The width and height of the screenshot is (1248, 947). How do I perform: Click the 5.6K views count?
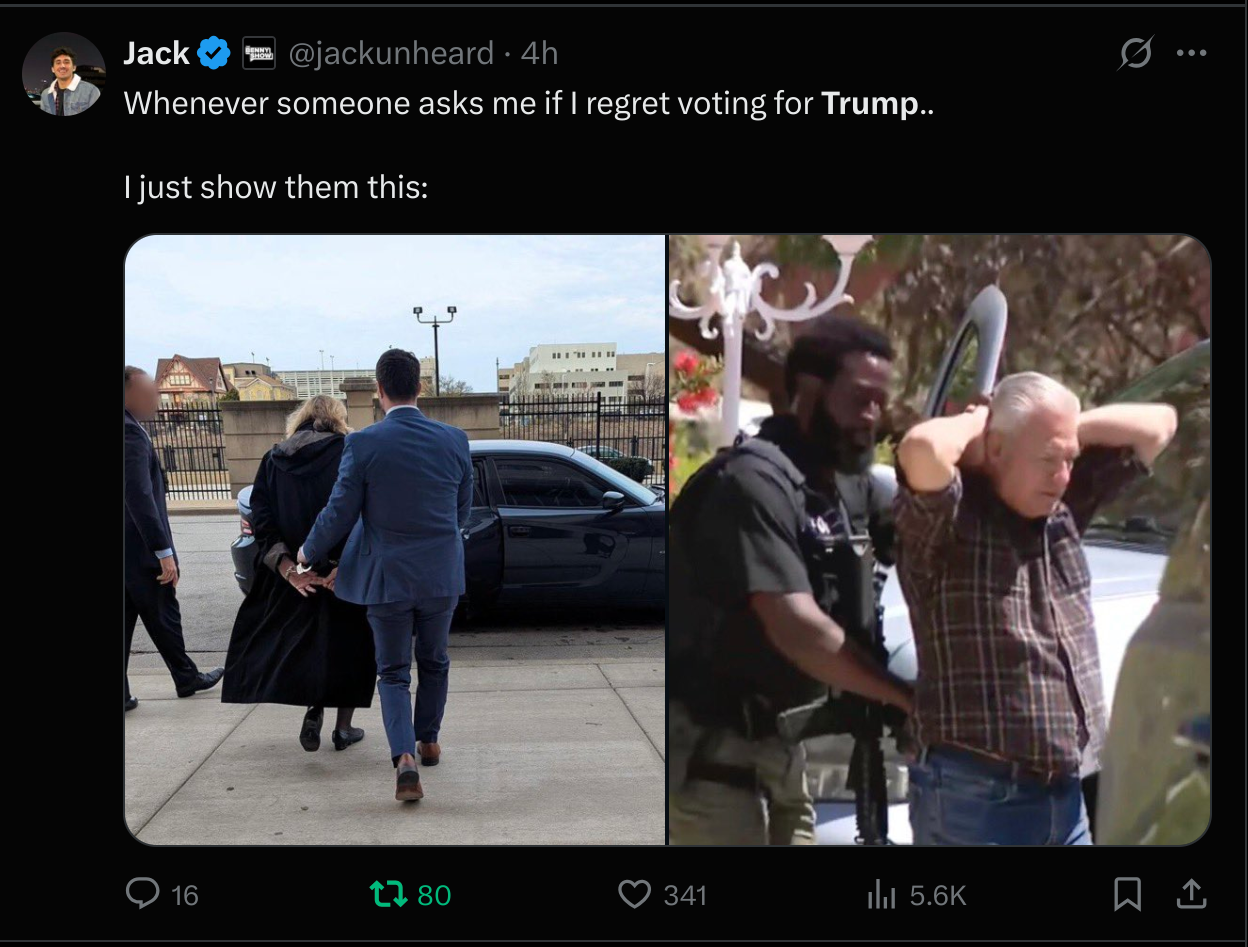click(x=937, y=894)
